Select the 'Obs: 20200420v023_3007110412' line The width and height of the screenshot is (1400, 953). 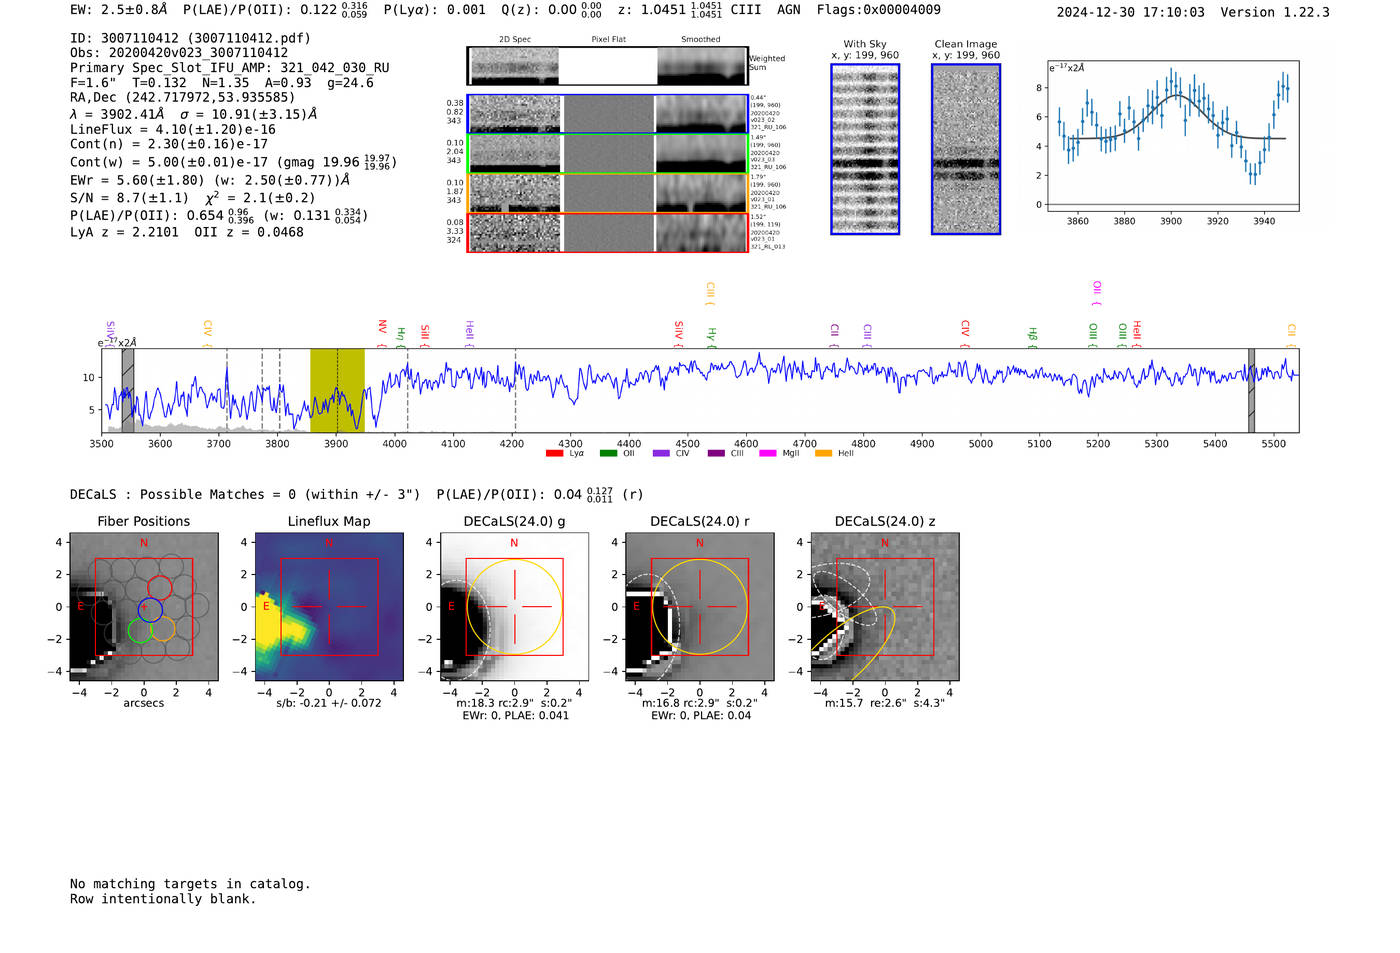(179, 53)
